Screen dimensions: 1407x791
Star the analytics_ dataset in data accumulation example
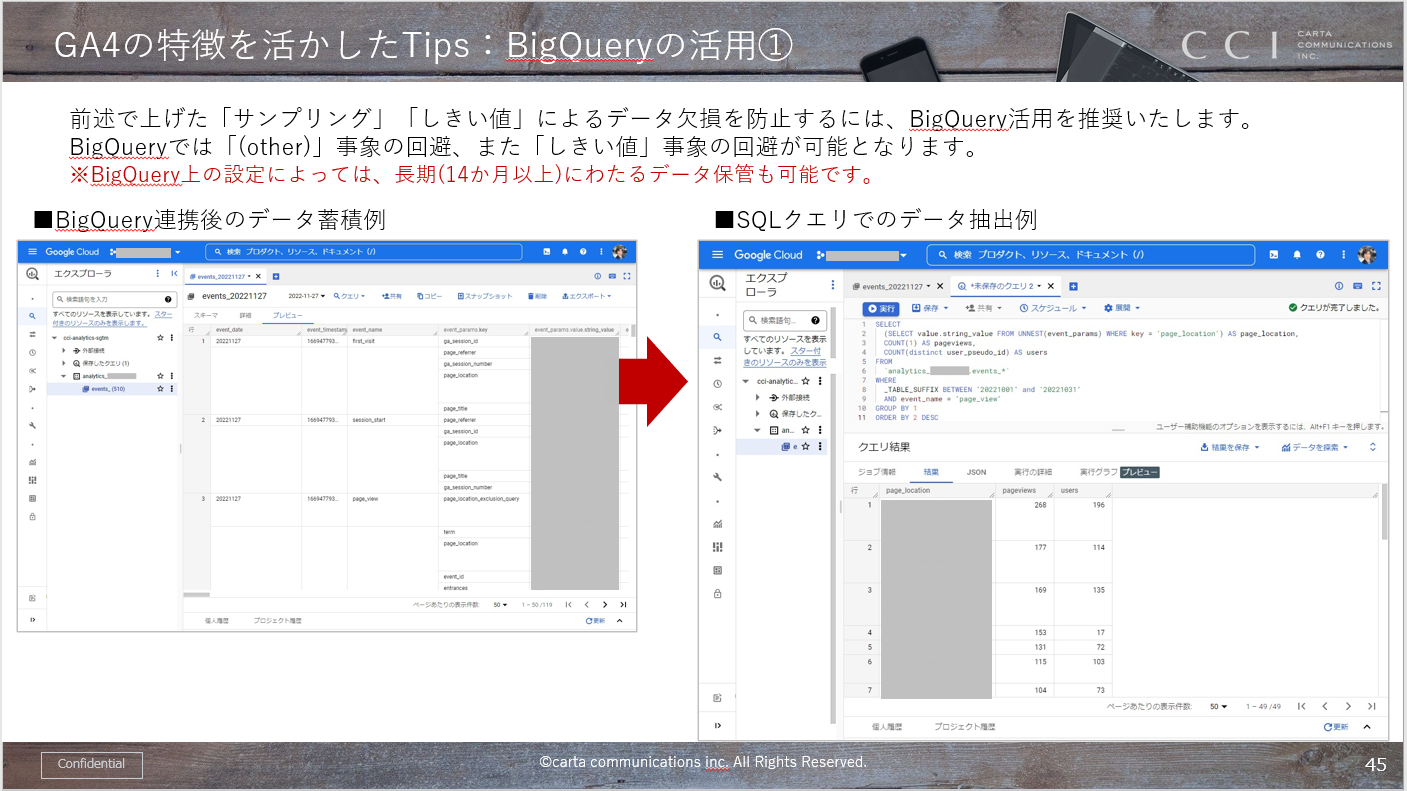160,376
